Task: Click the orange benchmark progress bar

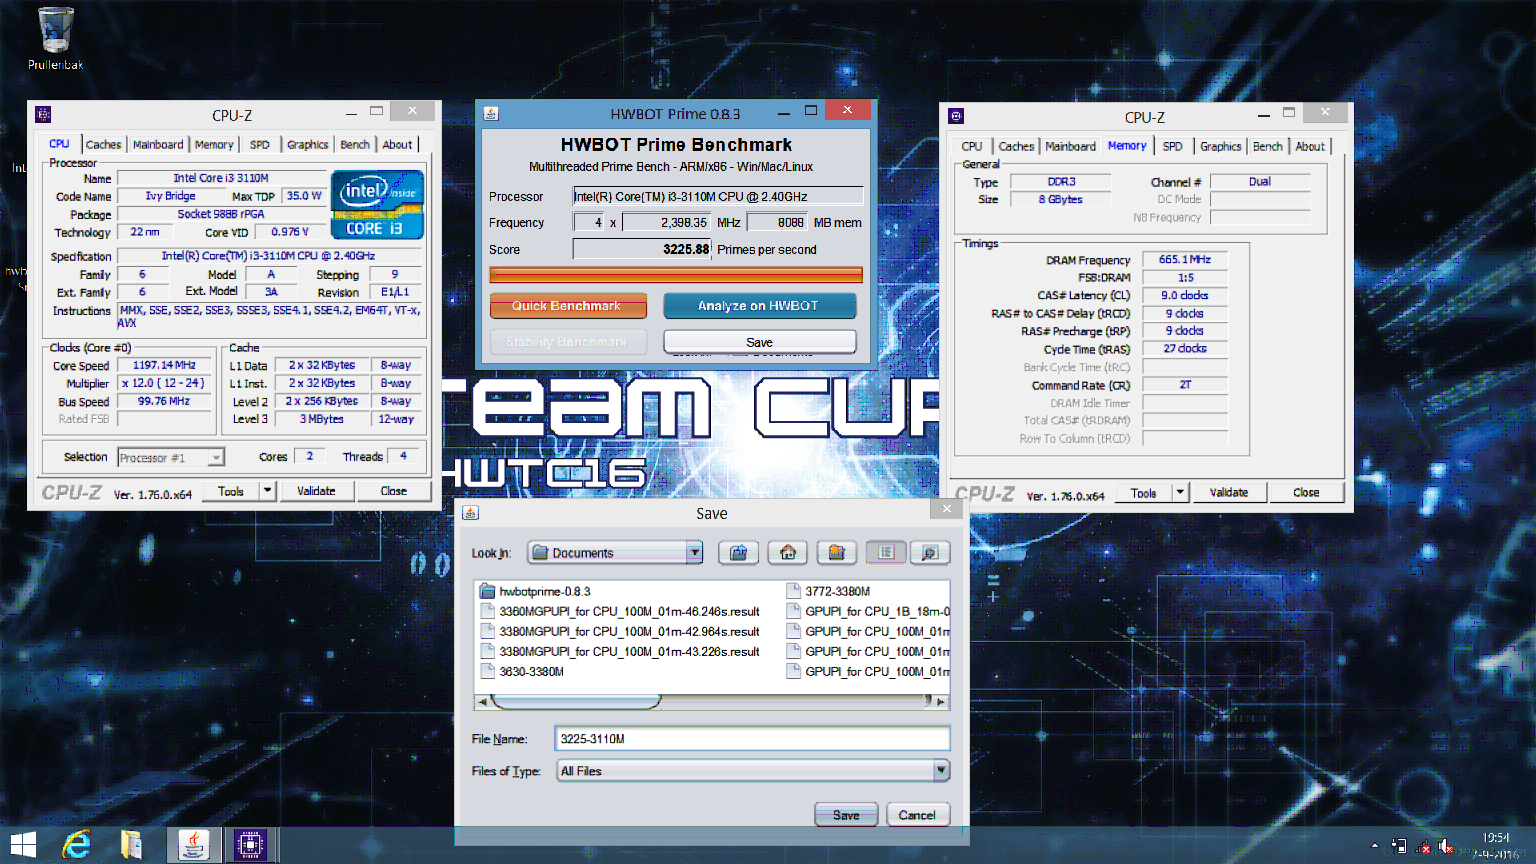Action: pyautogui.click(x=676, y=274)
